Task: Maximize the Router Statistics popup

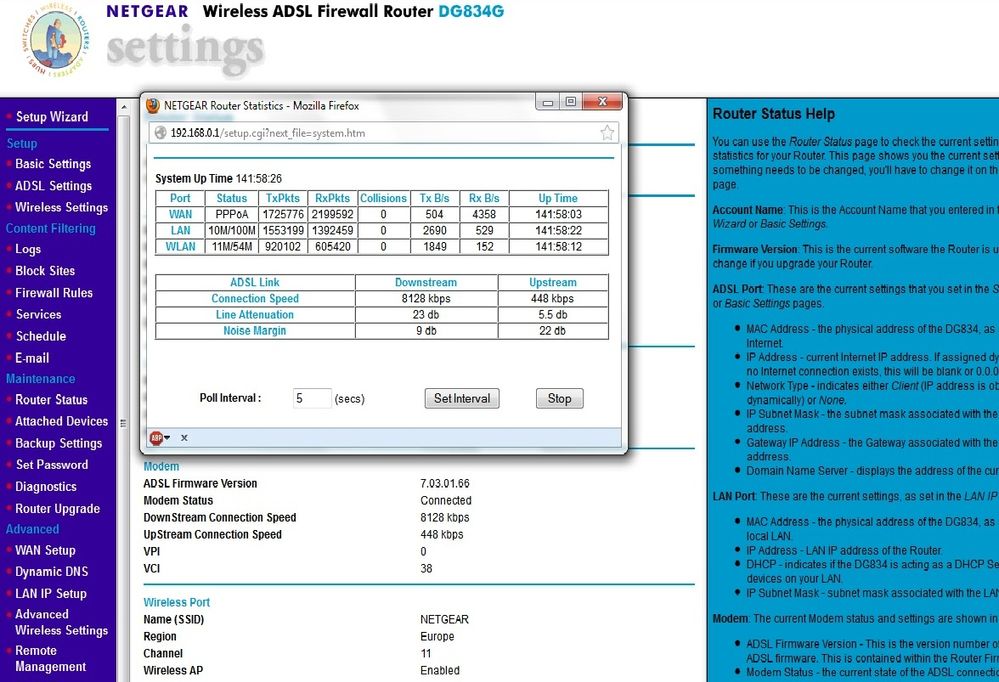Action: [x=571, y=102]
